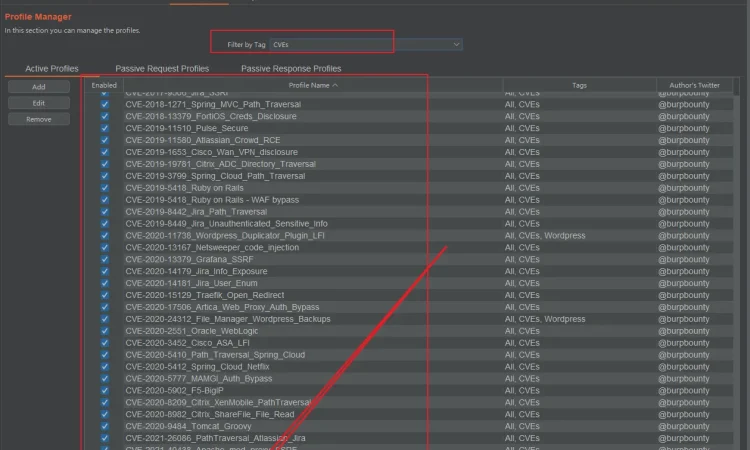Toggle CVE-2019-1653_Cisco_Wan_VPN_disclosure checkbox
The image size is (750, 450).
pos(105,152)
